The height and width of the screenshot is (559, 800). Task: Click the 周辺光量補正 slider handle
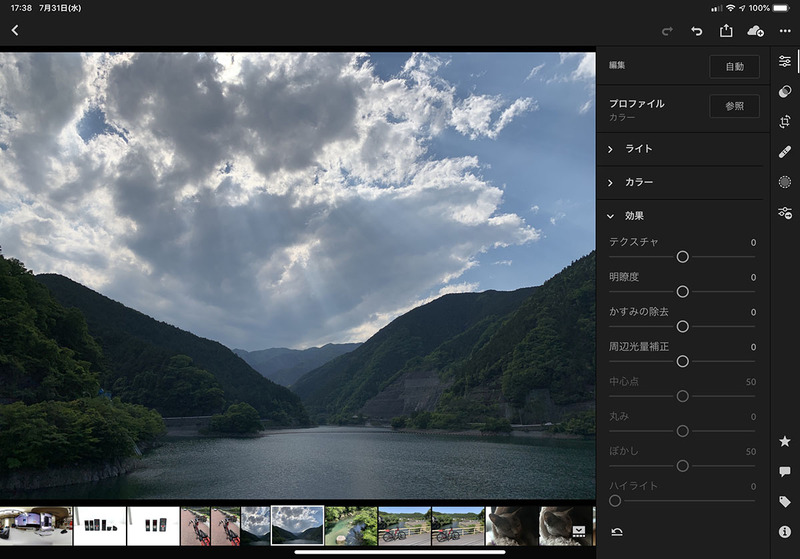pyautogui.click(x=682, y=362)
